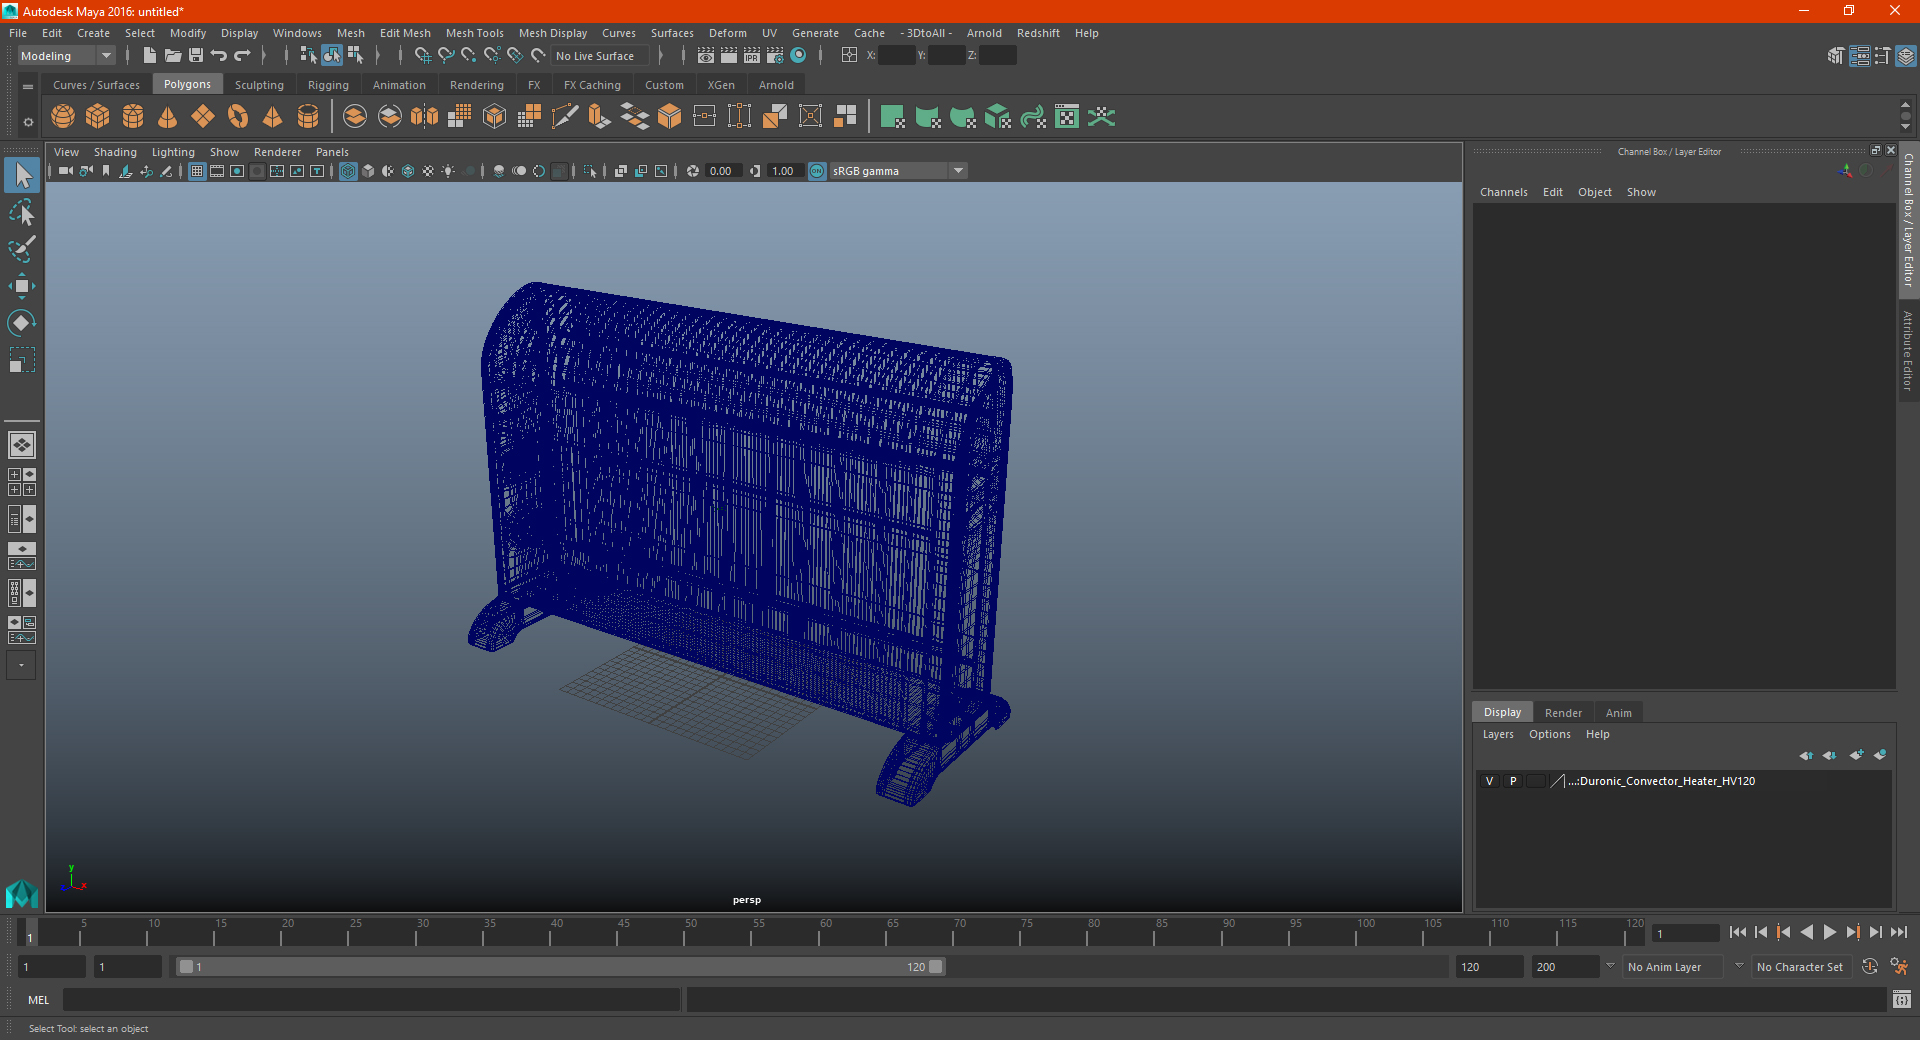Image resolution: width=1920 pixels, height=1040 pixels.
Task: Create a polygon cube from the shelf
Action: point(98,117)
